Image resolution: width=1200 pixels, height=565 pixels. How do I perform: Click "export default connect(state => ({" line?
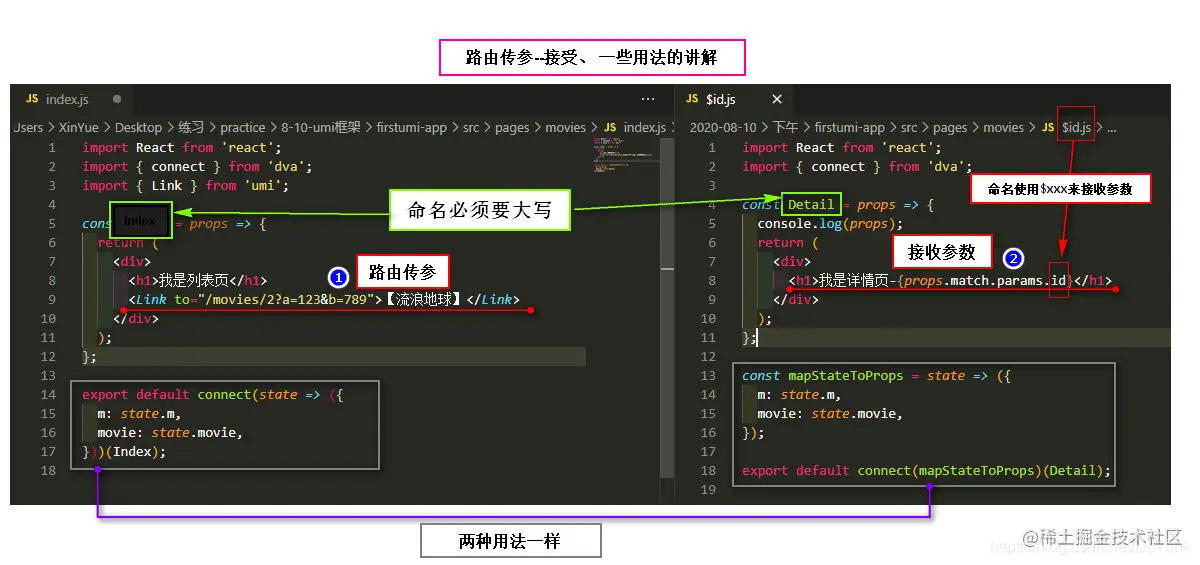(213, 394)
